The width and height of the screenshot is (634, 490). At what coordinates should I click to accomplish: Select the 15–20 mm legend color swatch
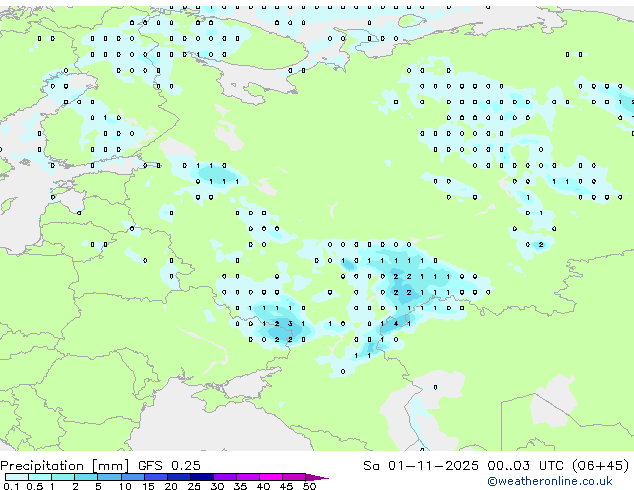155,477
